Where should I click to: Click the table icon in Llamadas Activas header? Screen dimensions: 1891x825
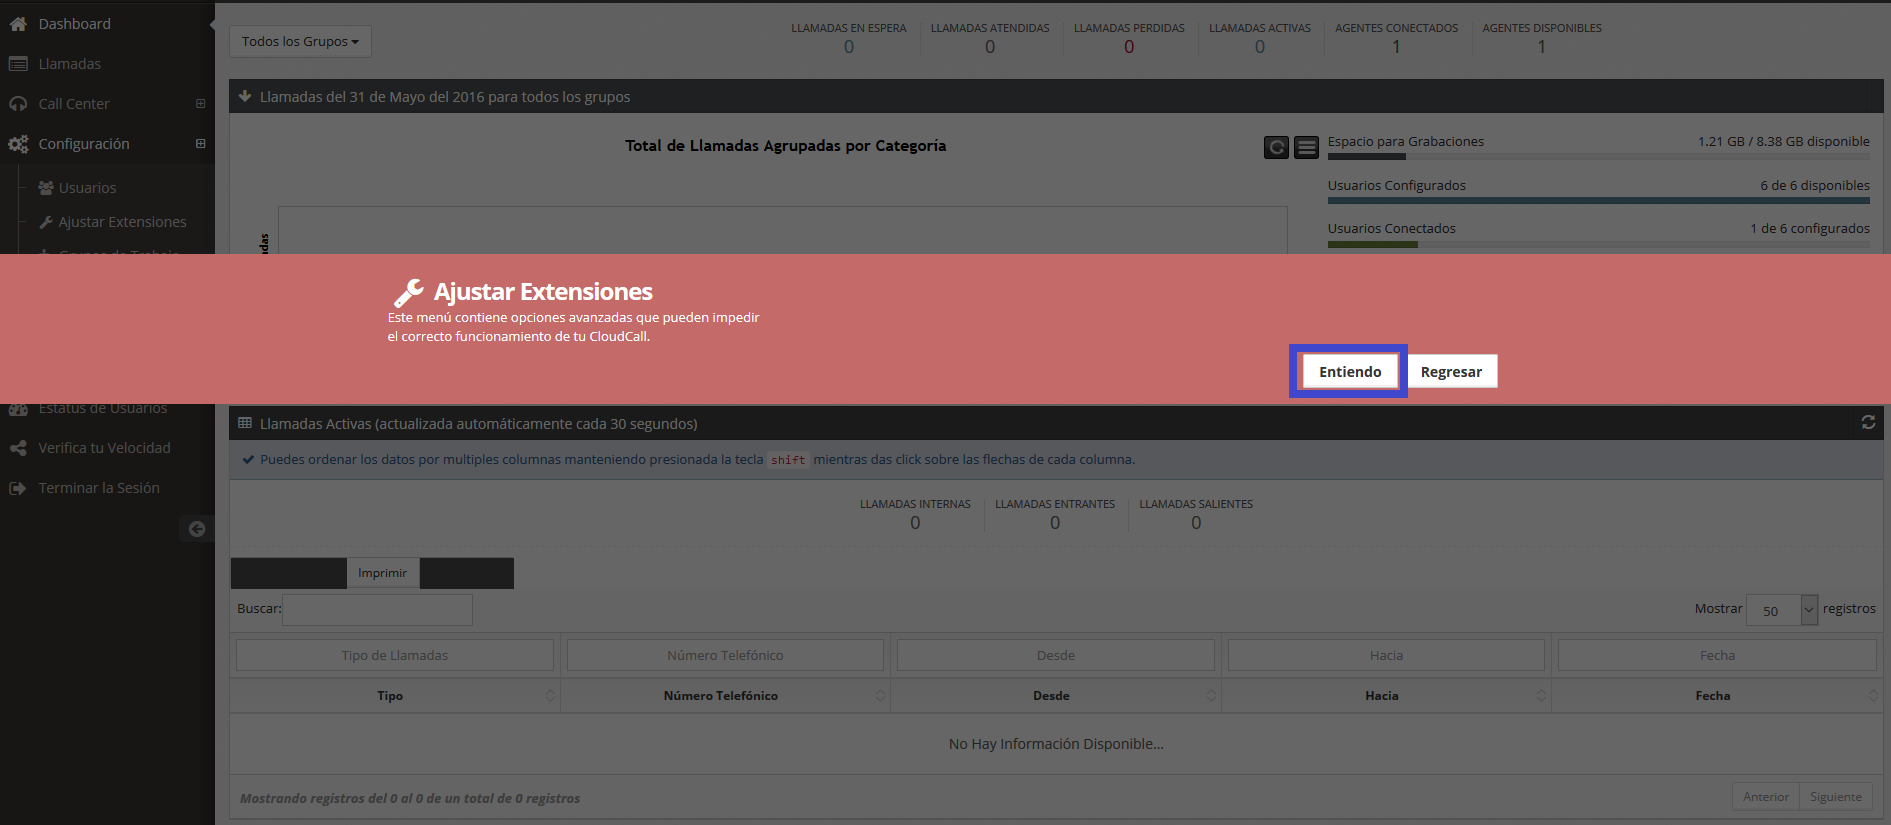(x=245, y=423)
